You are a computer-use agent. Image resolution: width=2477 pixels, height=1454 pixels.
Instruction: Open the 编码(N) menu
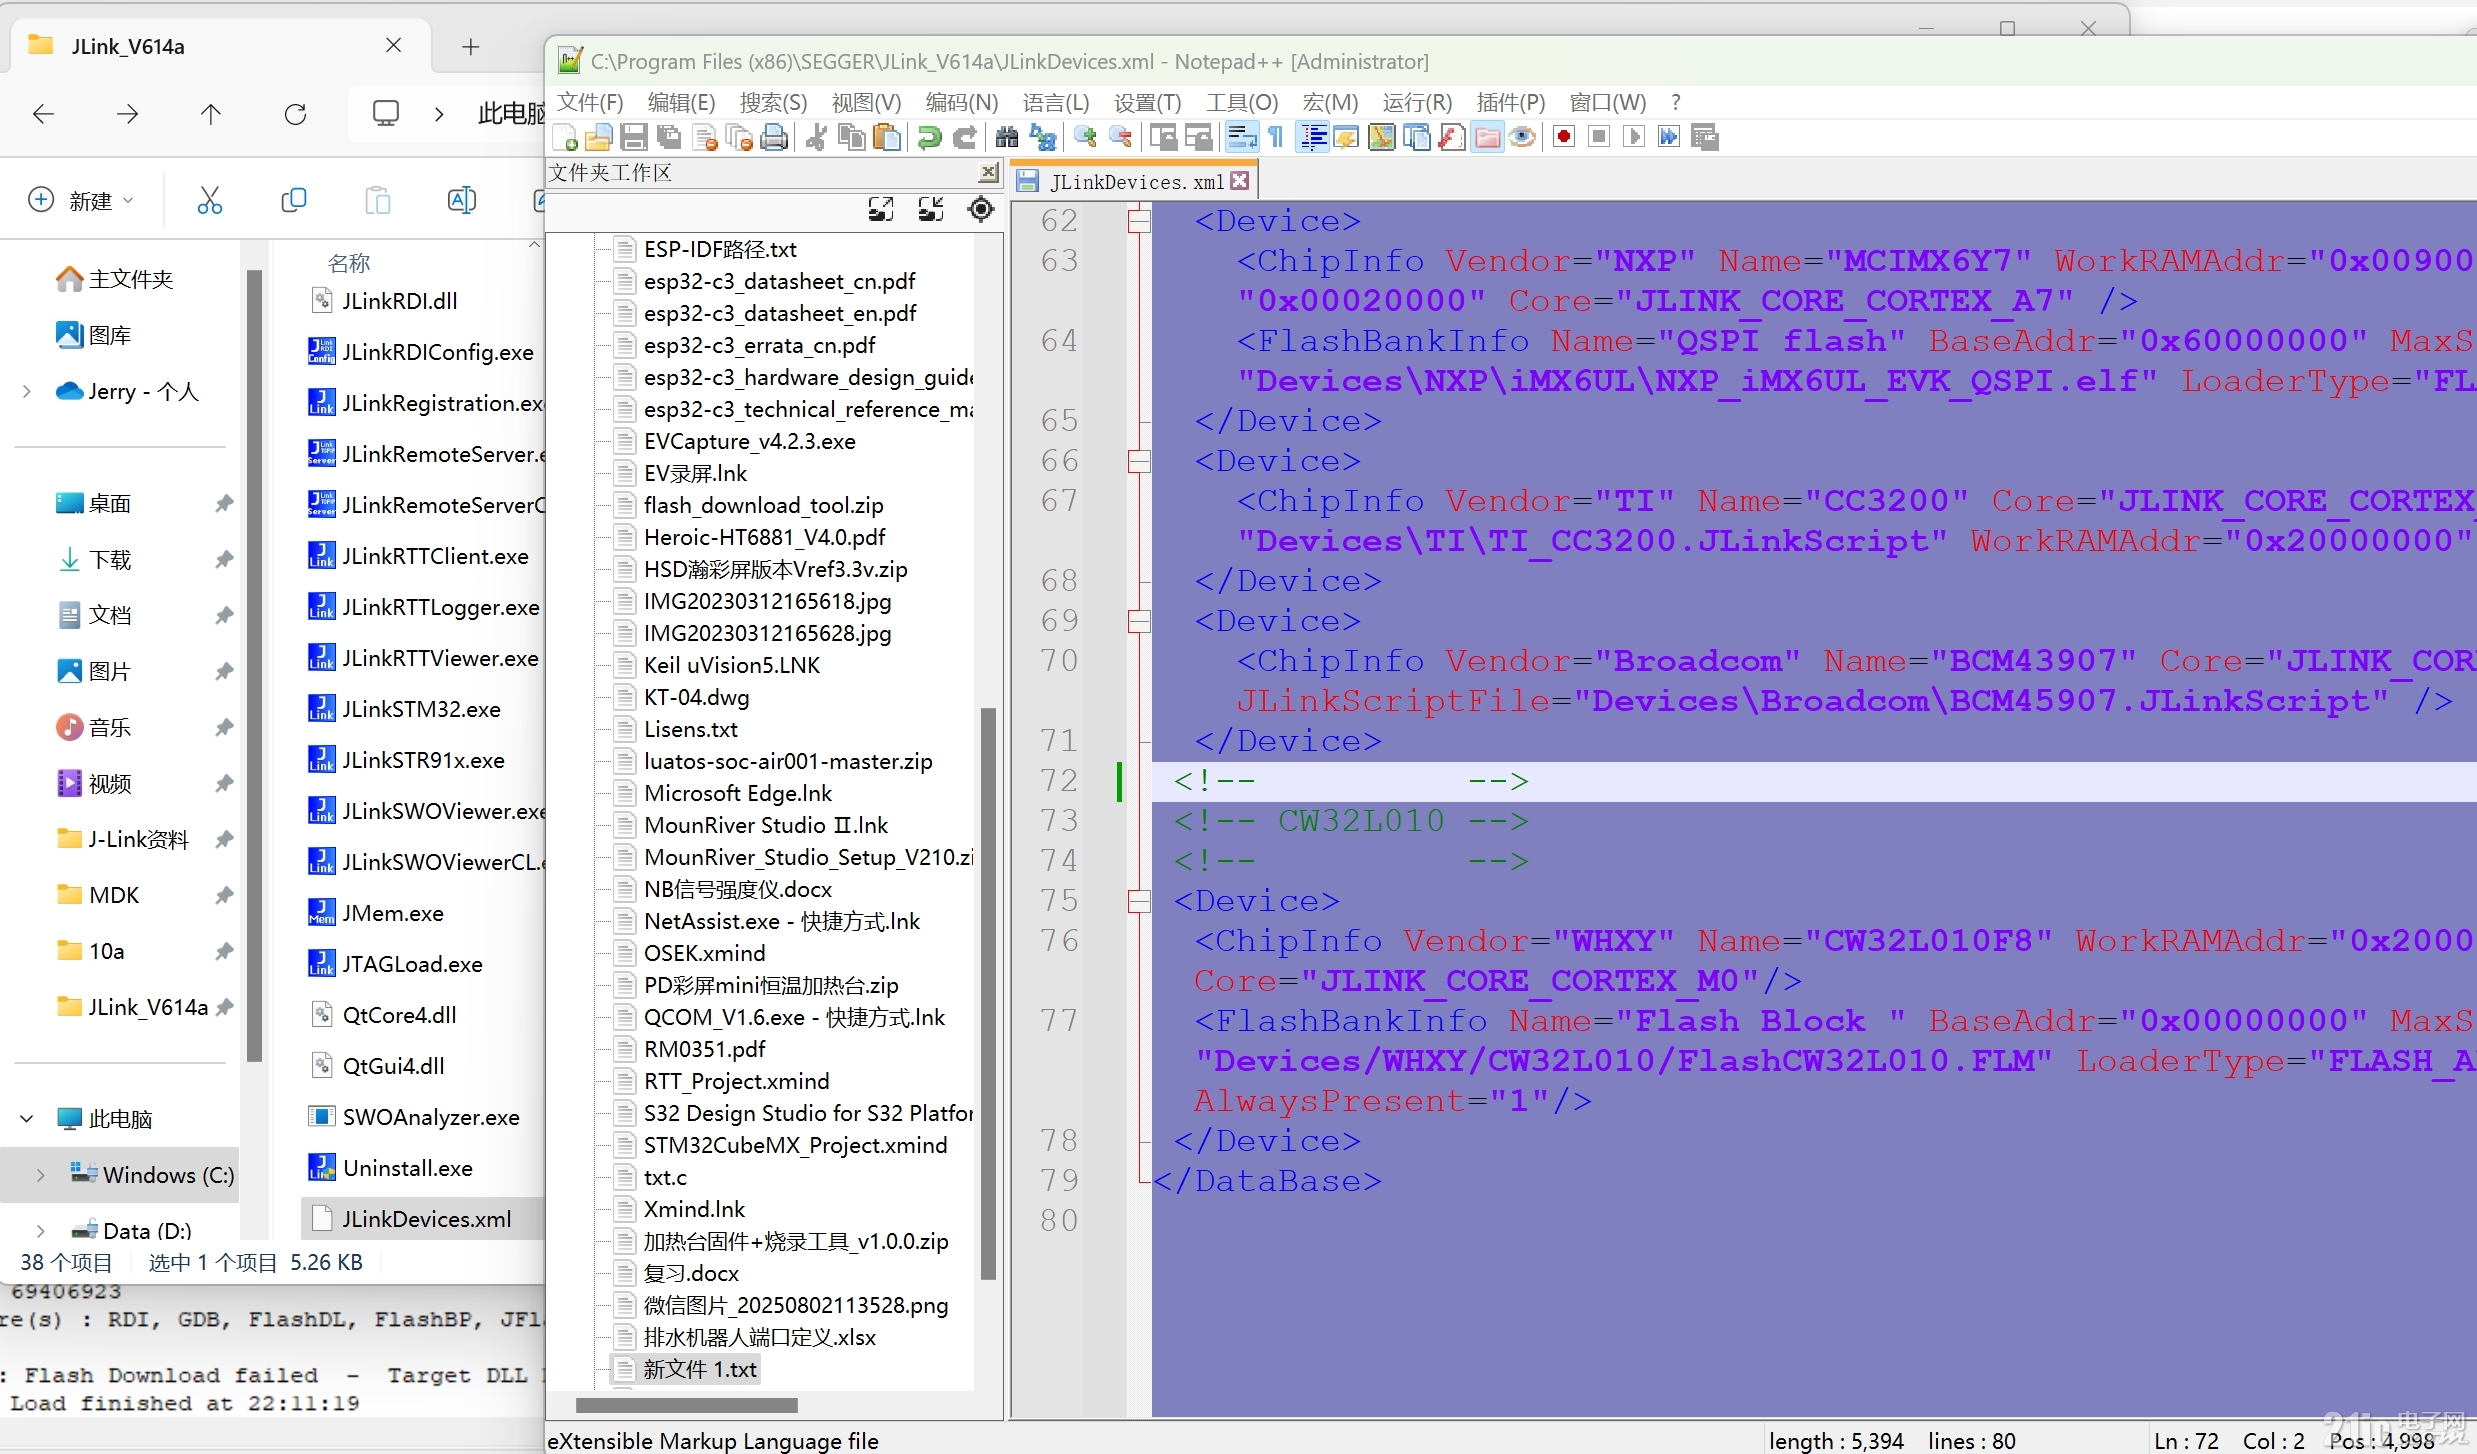(x=961, y=102)
